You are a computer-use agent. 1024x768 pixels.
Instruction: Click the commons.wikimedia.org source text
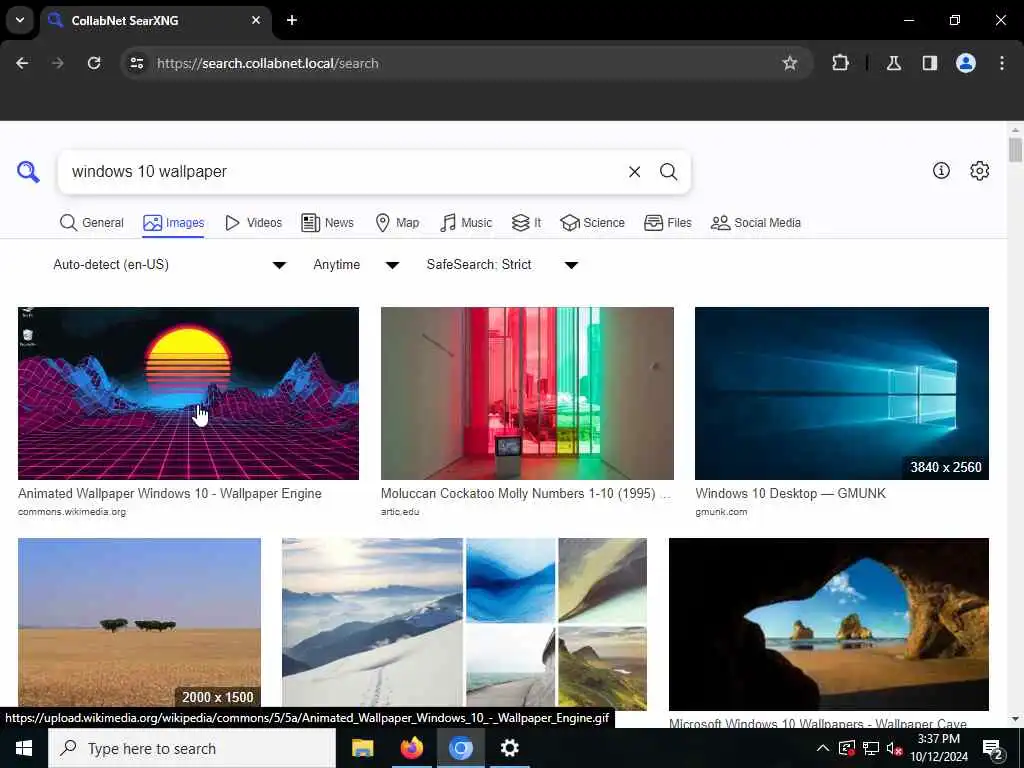72,512
